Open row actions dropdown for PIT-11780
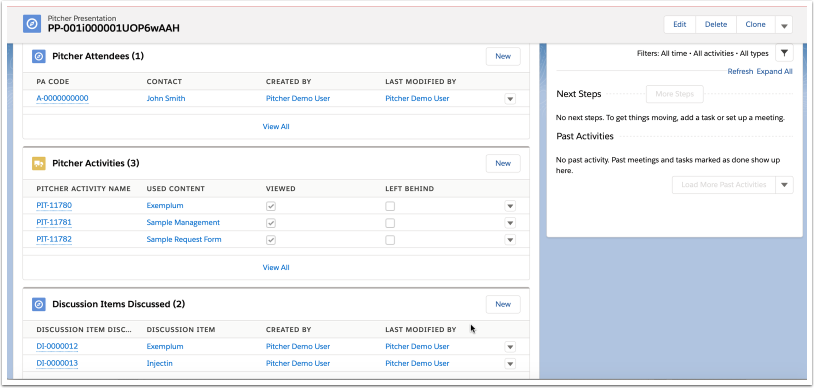Screen dimensions: 814x388 510,206
